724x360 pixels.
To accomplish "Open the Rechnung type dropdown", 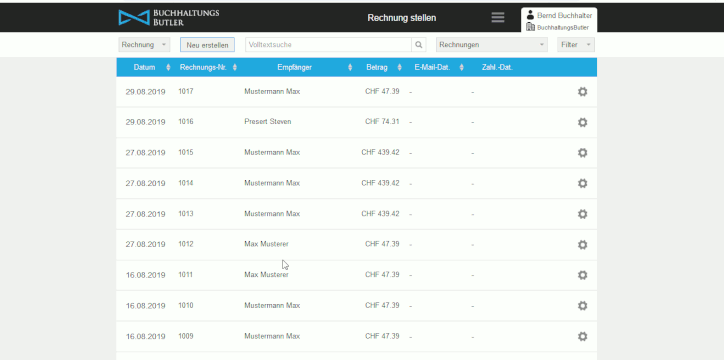I will tap(144, 45).
